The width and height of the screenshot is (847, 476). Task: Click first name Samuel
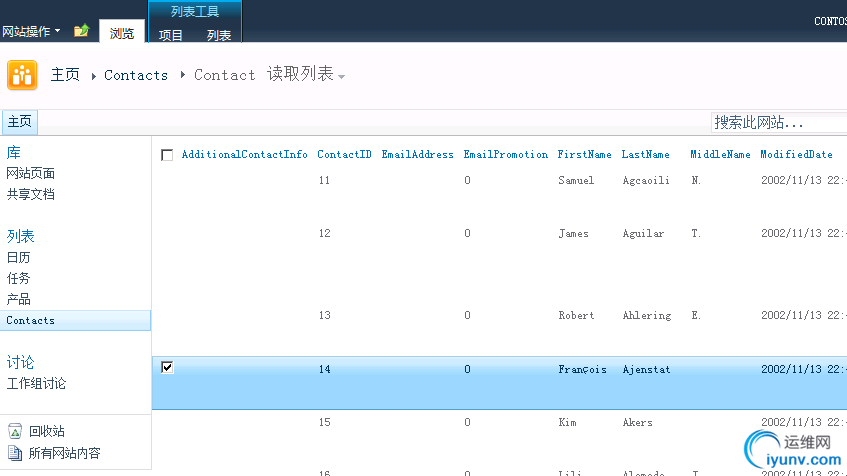tap(576, 180)
